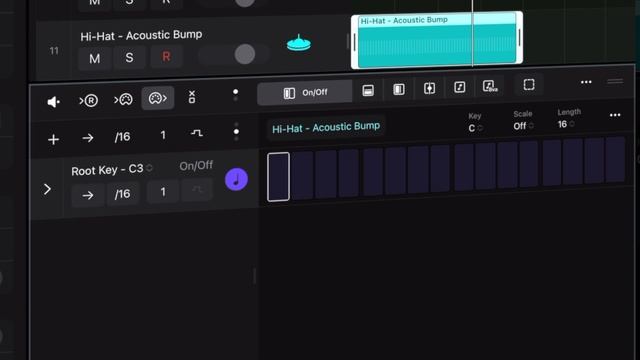Click the row's On/Off edit mode label
This screenshot has height=360, width=640.
pos(196,165)
